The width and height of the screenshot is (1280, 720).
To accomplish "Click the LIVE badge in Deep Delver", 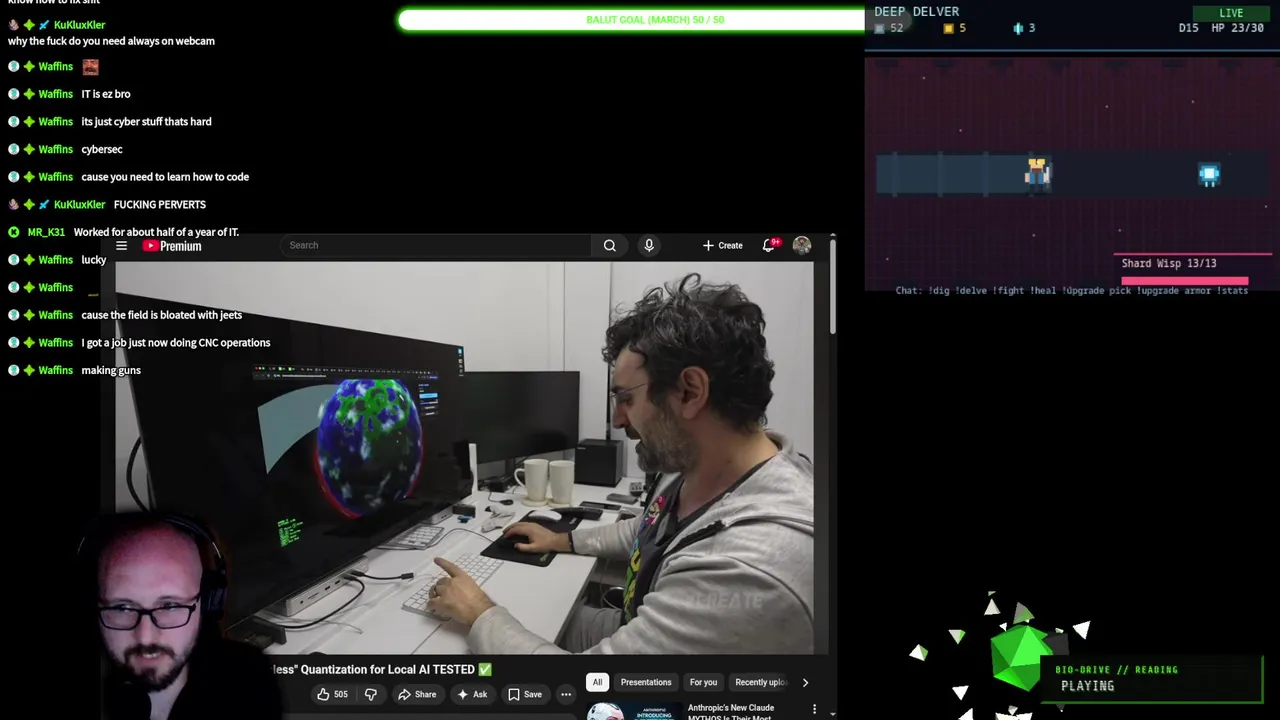I will tap(1231, 13).
